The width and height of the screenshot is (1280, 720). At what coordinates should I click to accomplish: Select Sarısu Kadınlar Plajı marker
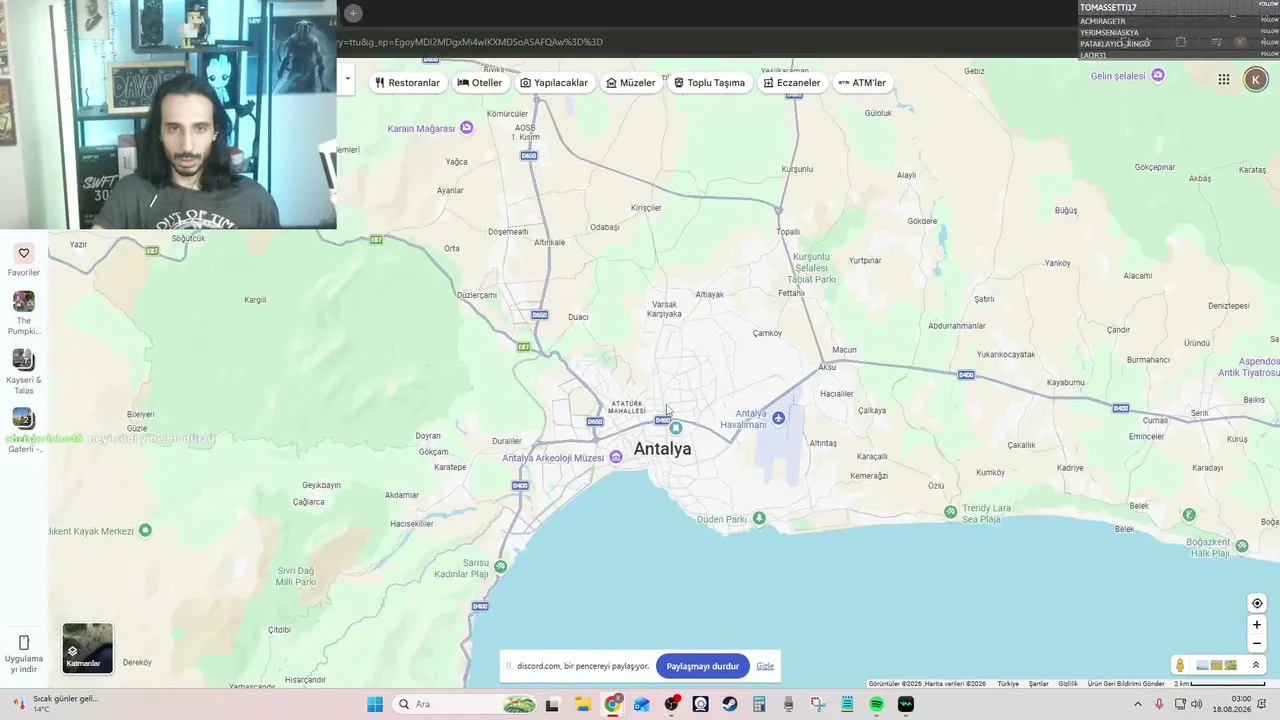pos(501,567)
